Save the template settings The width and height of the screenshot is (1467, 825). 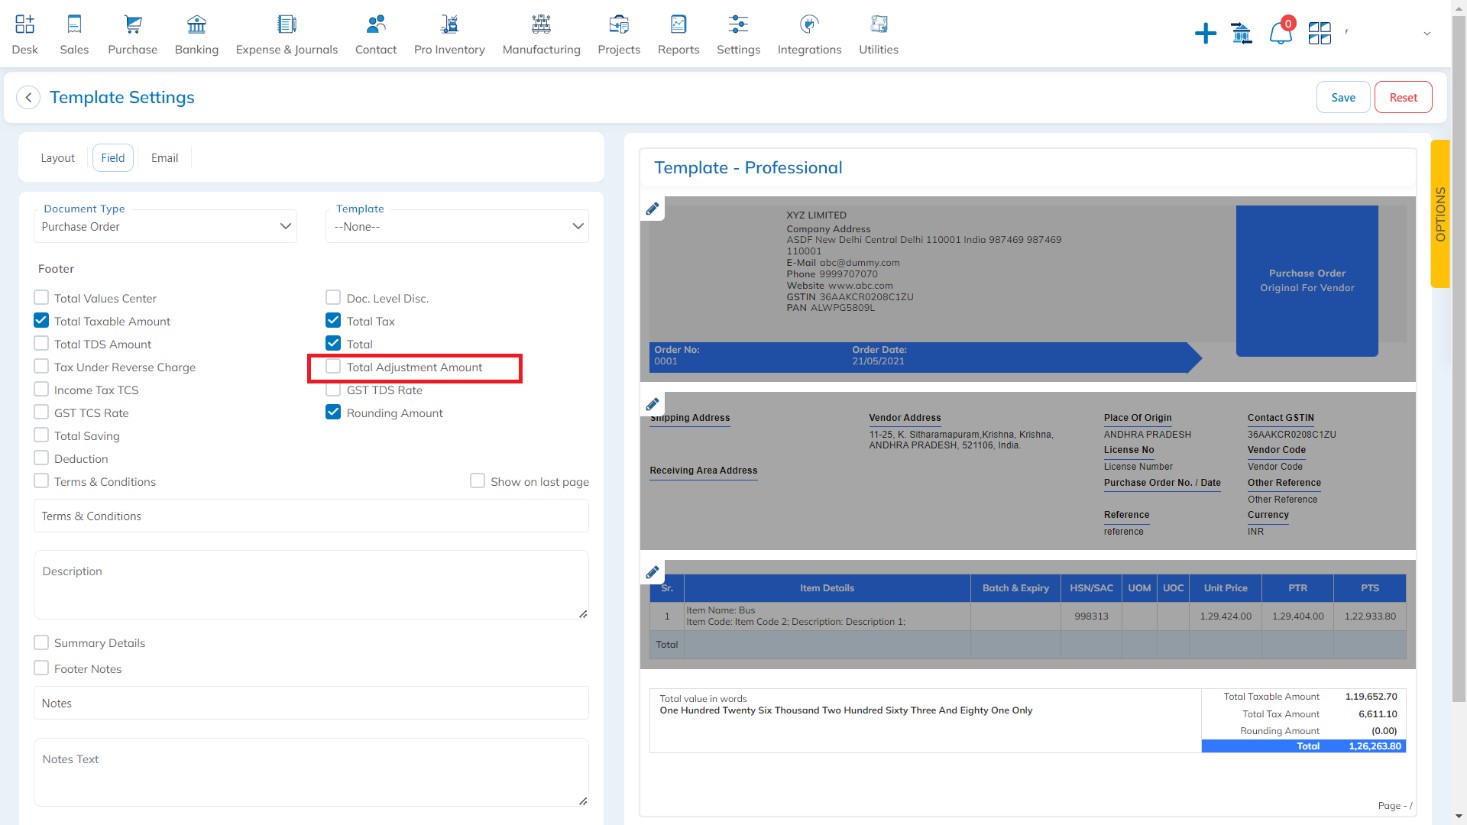tap(1343, 97)
